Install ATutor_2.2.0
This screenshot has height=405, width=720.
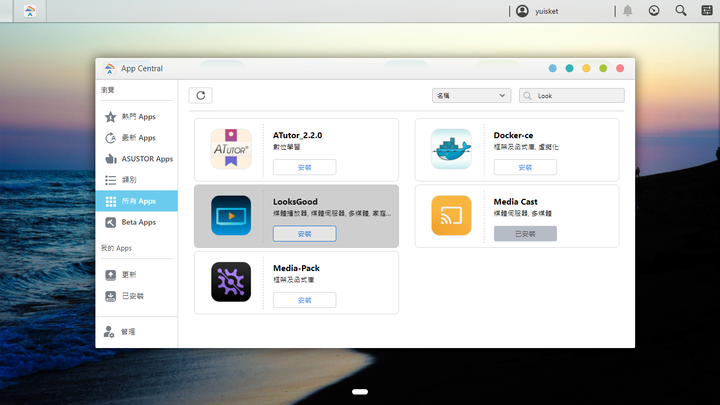point(304,168)
